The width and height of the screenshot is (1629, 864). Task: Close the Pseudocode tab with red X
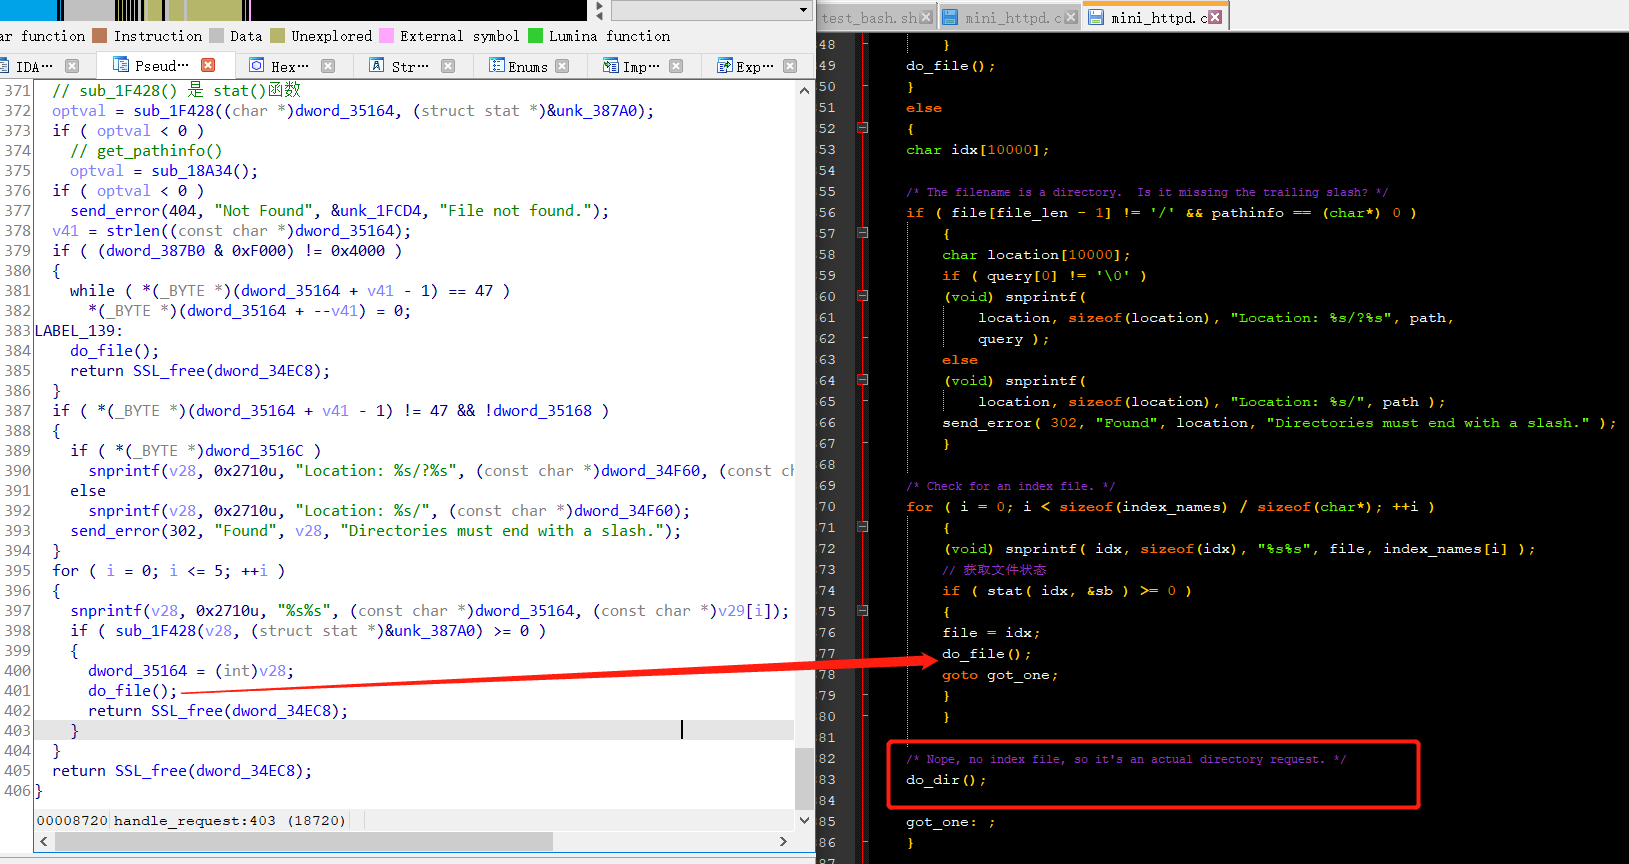(208, 65)
